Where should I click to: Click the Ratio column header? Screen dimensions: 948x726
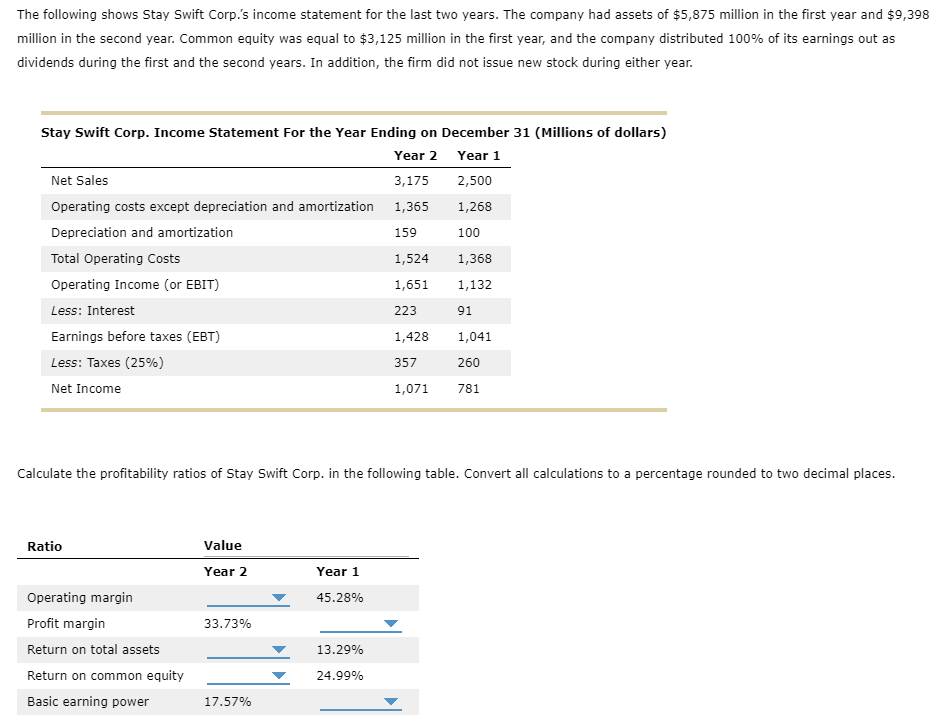point(45,546)
